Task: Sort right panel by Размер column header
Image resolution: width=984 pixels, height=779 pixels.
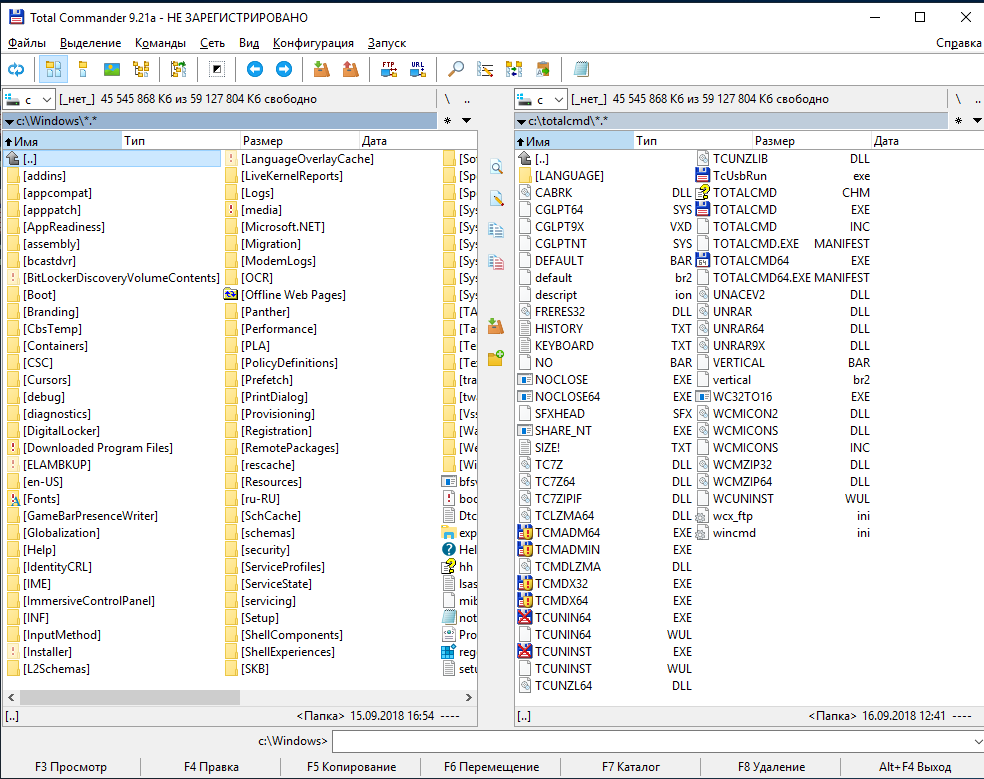Action: pyautogui.click(x=812, y=141)
